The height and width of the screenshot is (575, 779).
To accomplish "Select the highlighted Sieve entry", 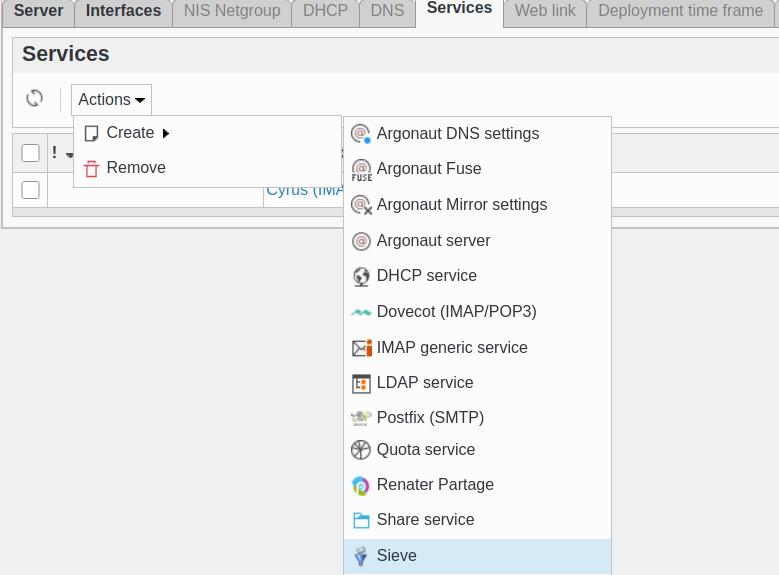I will coord(477,556).
